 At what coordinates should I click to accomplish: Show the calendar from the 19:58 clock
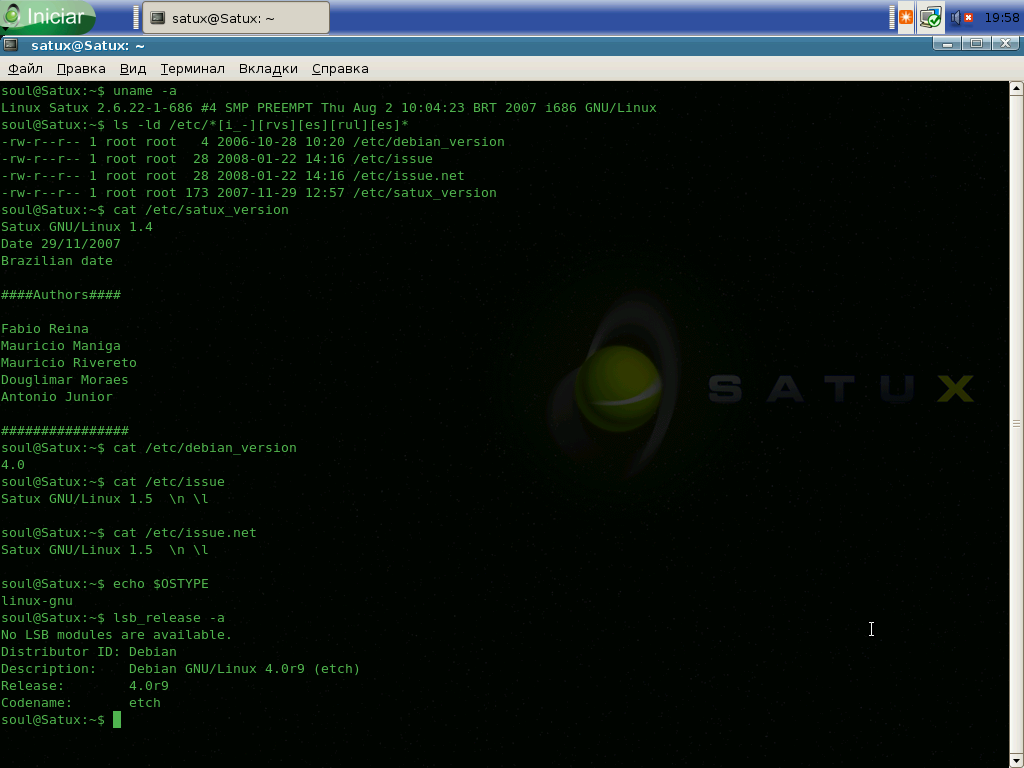click(1001, 18)
